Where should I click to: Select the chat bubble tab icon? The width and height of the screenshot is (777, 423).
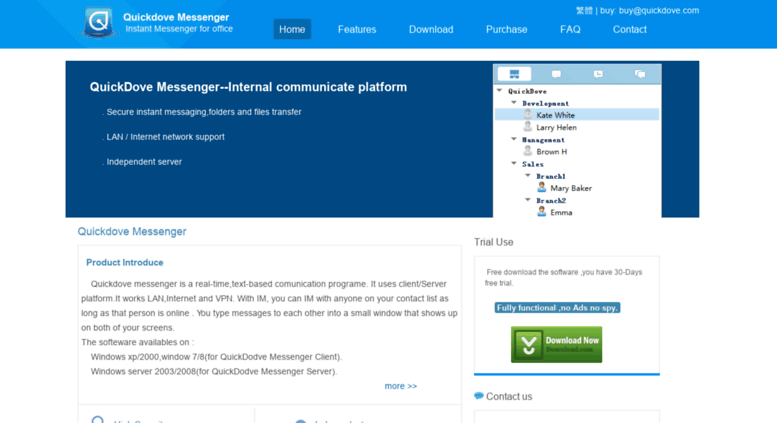click(x=556, y=74)
